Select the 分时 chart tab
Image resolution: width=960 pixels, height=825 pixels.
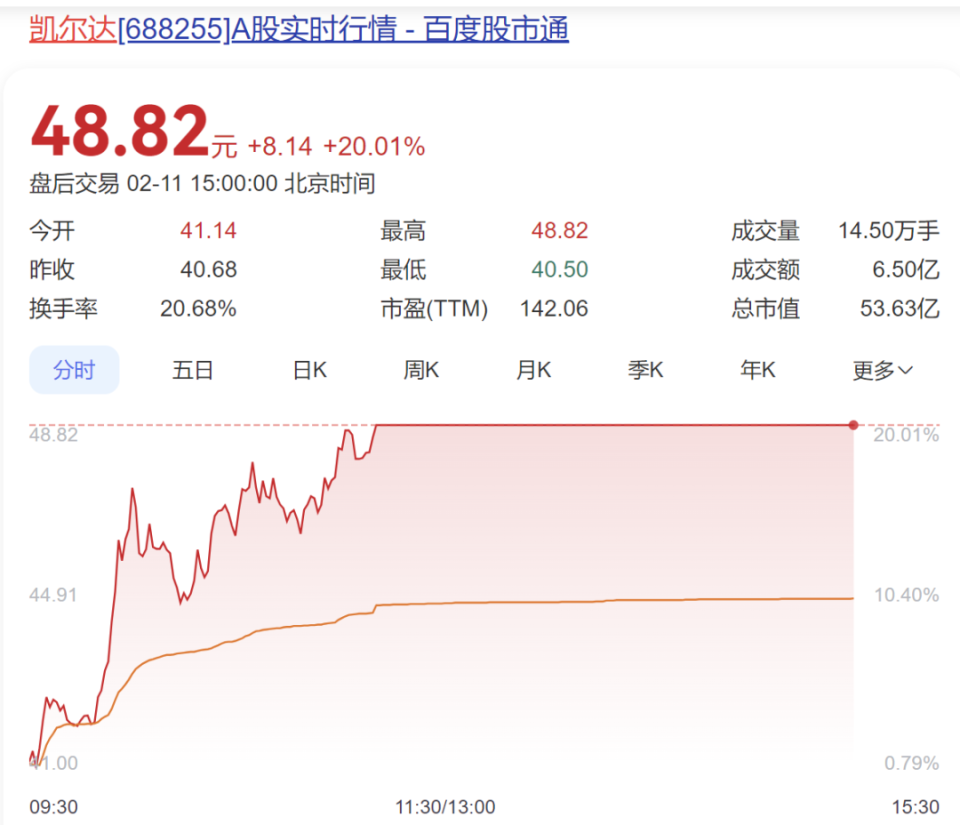click(x=74, y=370)
